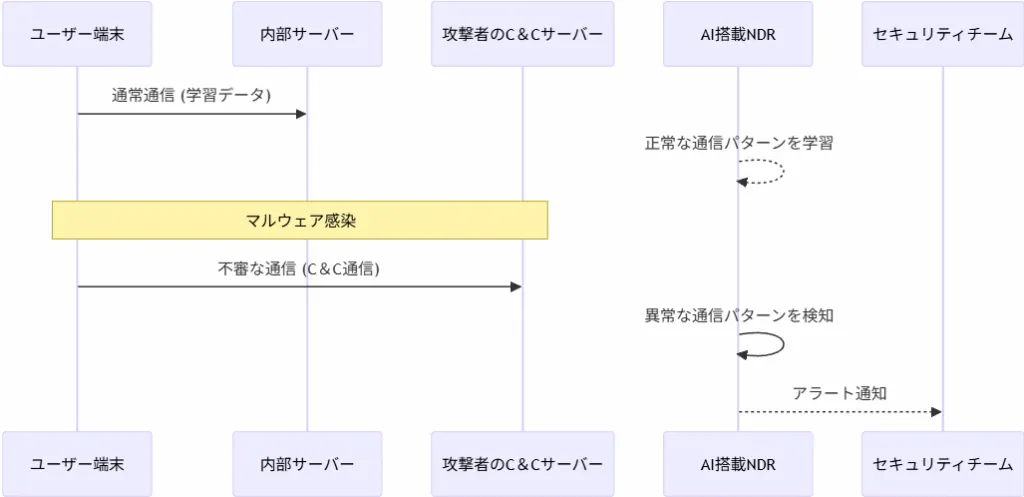Screen dimensions: 1024x497
Task: Click the dotted self-loop arrow under 正常な通信パターンを学習
Action: [x=761, y=172]
